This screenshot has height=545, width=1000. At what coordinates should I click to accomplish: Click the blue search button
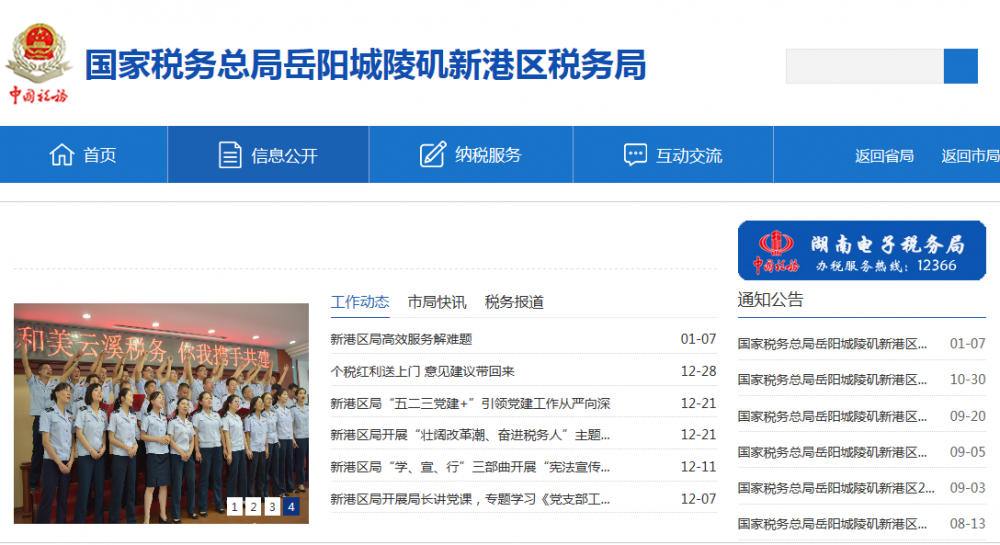(960, 66)
